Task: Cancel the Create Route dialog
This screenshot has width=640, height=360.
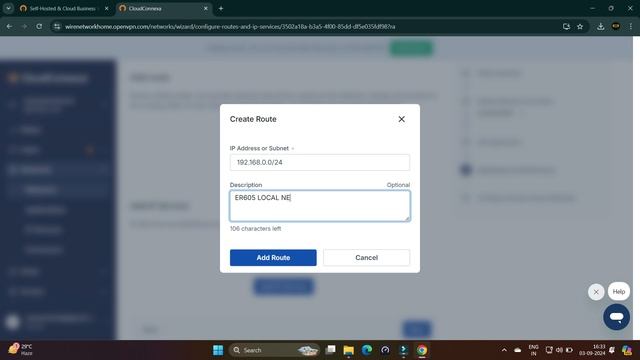Action: (x=367, y=258)
